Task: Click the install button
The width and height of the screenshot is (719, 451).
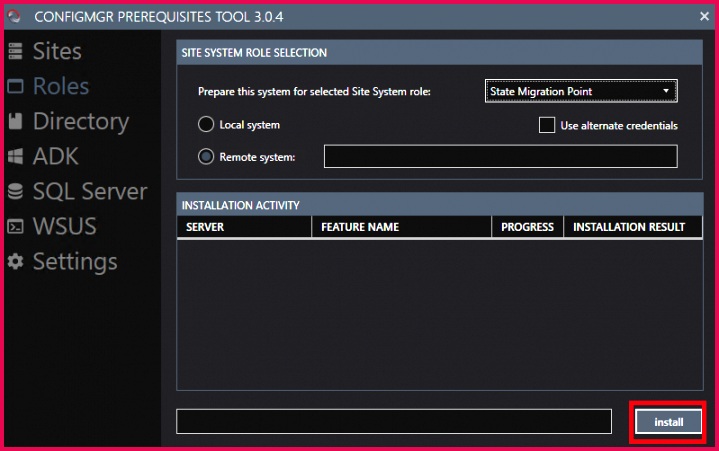Action: 669,422
